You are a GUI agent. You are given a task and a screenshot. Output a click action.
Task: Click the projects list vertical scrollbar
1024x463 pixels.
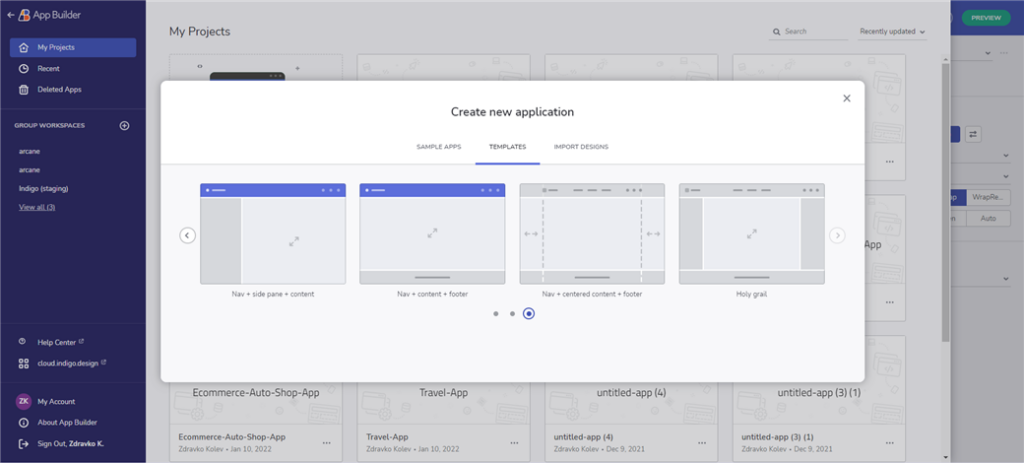(x=946, y=202)
